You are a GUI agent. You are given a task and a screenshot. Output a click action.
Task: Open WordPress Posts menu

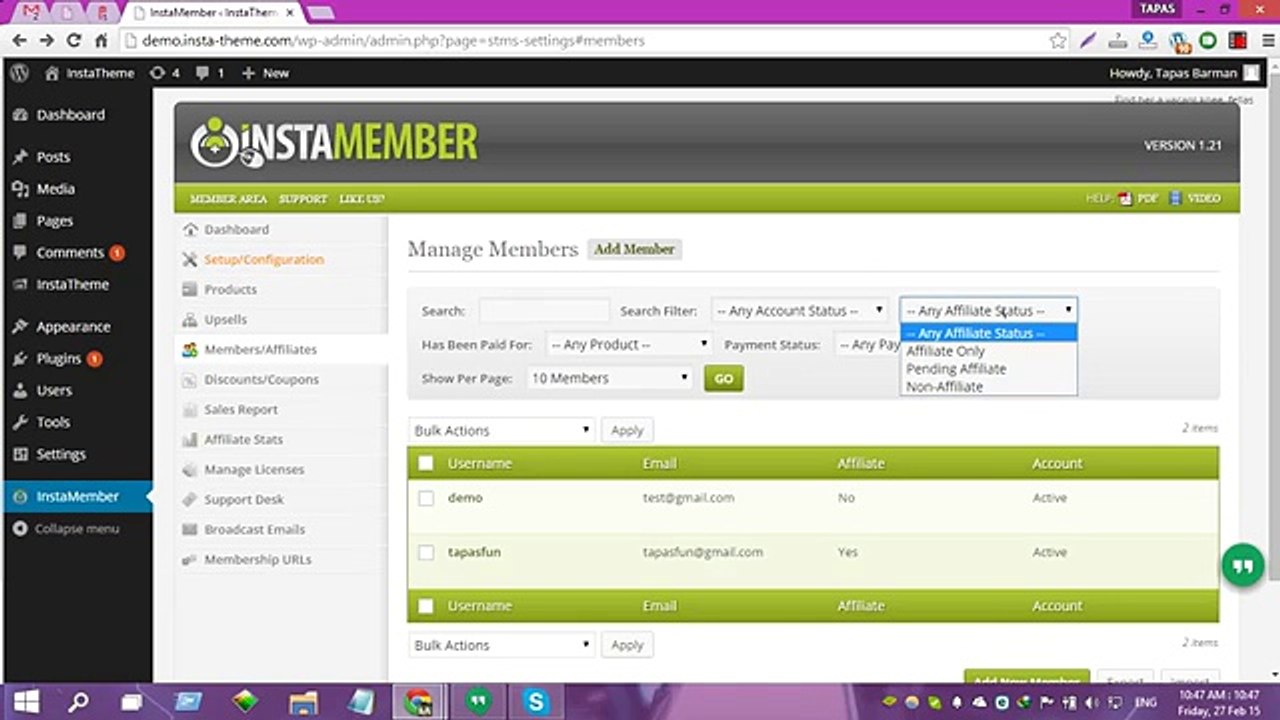53,157
